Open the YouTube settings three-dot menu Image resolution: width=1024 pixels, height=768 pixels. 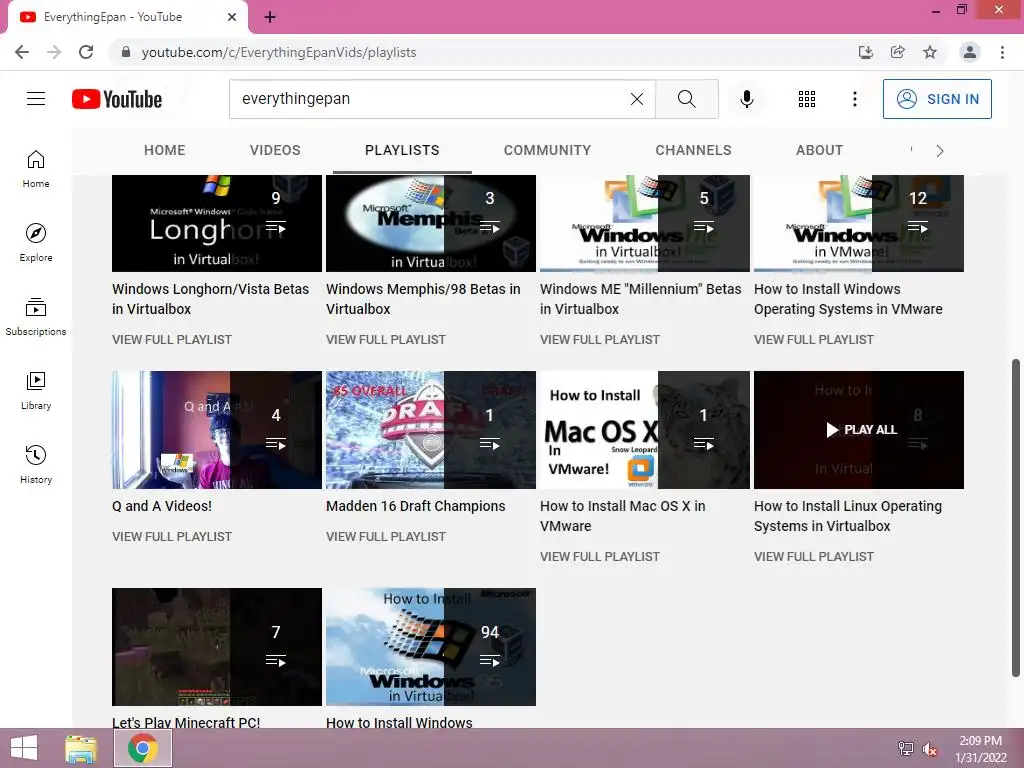[854, 99]
